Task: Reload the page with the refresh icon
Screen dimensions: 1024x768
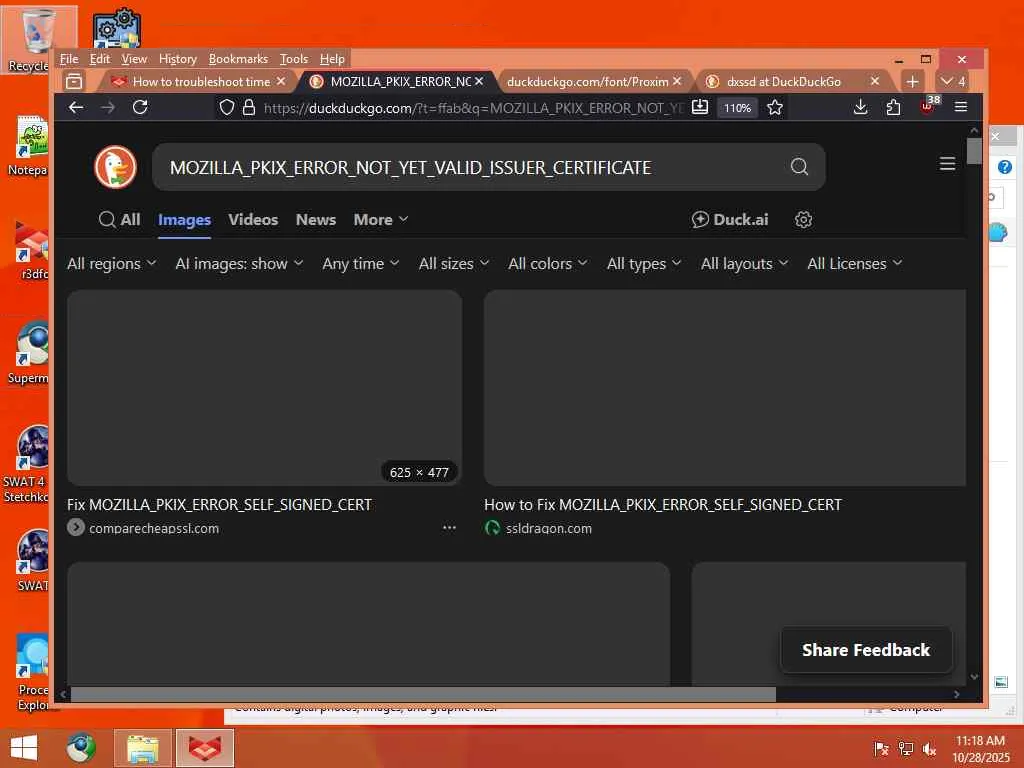Action: coord(140,108)
